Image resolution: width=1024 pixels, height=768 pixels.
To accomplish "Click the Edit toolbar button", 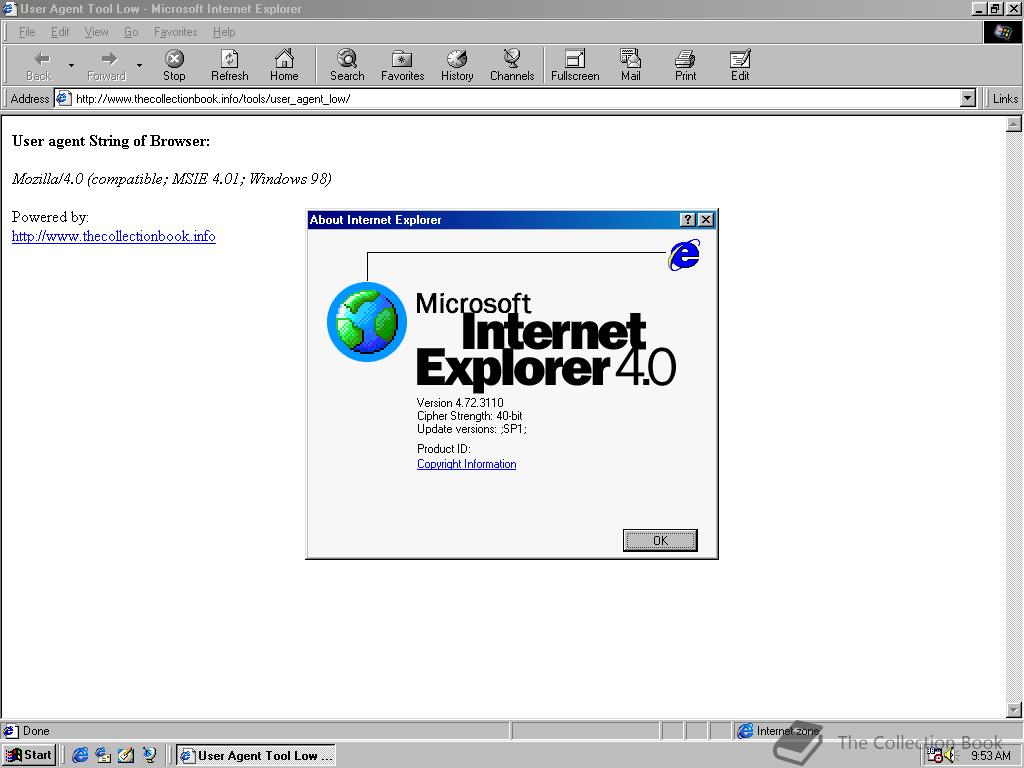I will click(x=740, y=65).
